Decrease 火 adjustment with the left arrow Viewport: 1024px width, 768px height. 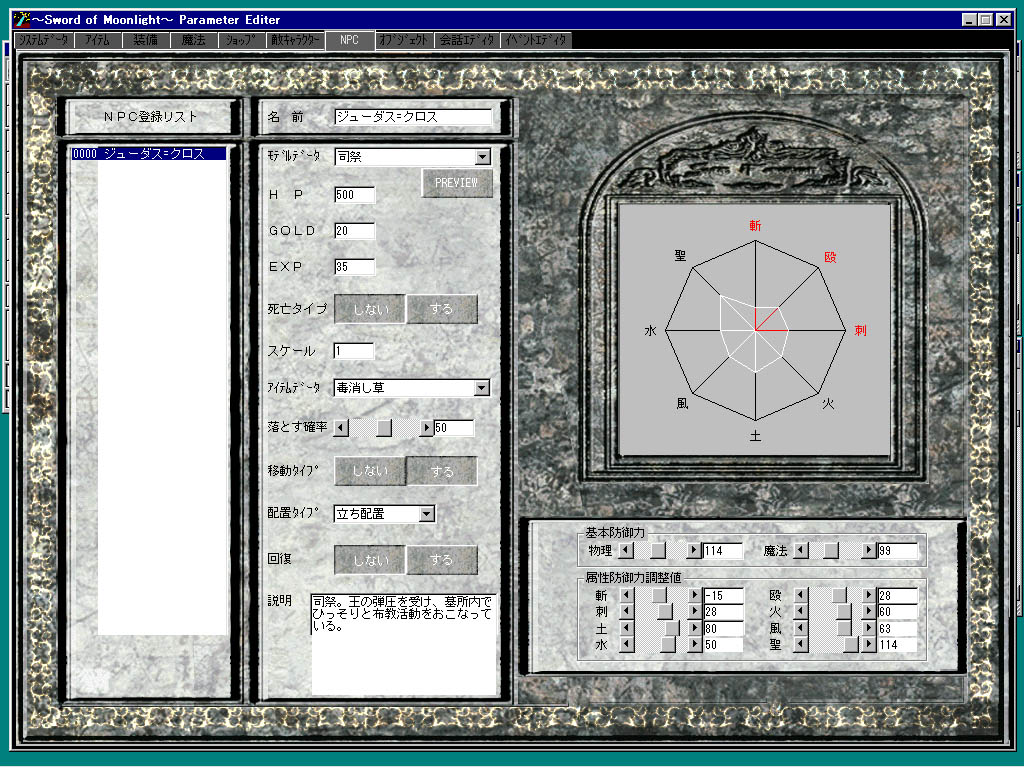click(801, 612)
